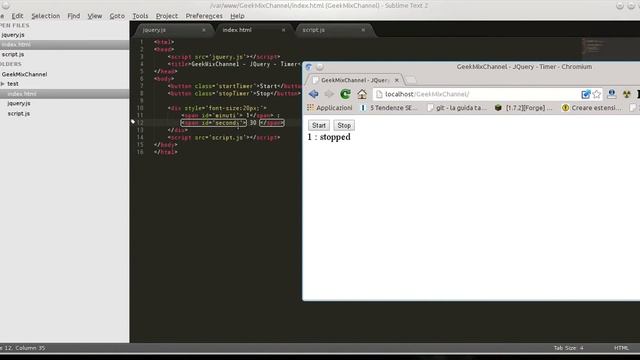Image resolution: width=640 pixels, height=360 pixels.
Task: Close the script.js editor tab
Action: [363, 30]
